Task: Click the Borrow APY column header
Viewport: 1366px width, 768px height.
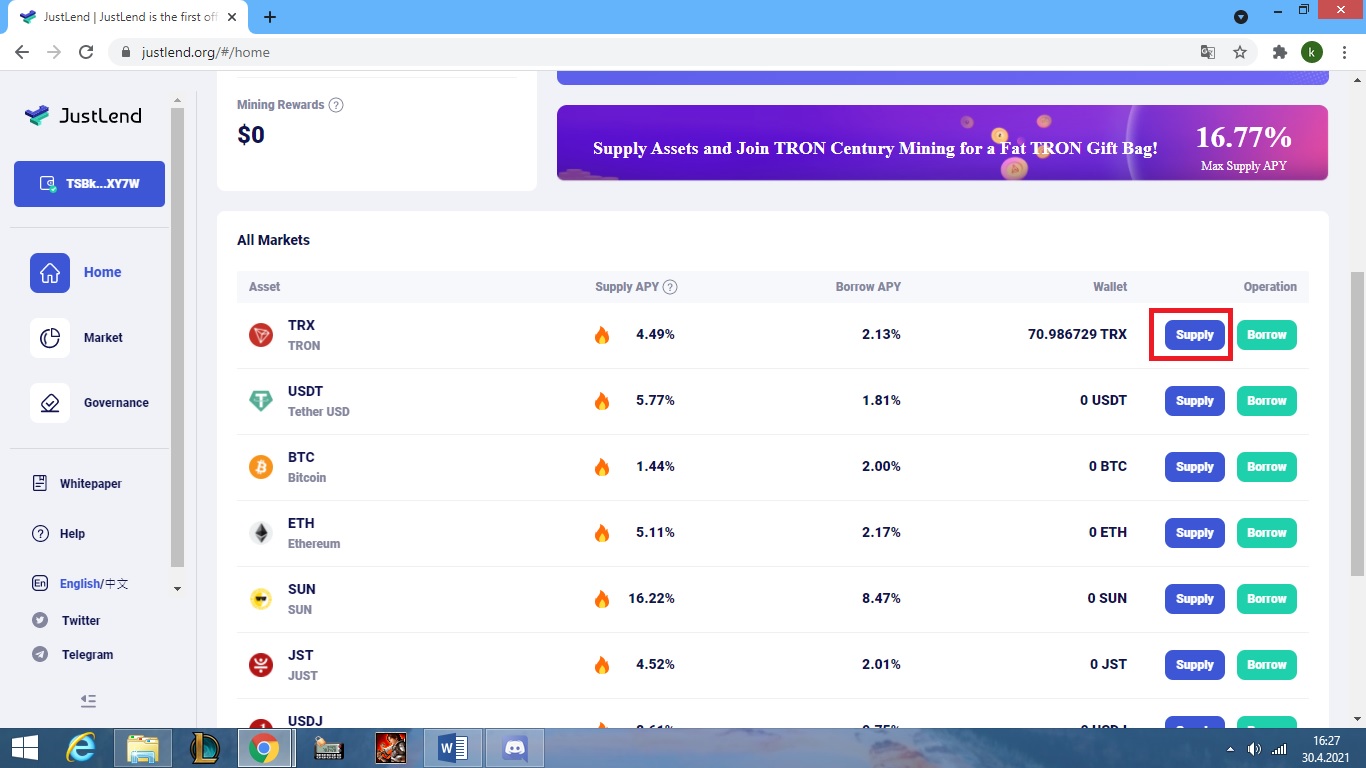Action: click(x=868, y=287)
